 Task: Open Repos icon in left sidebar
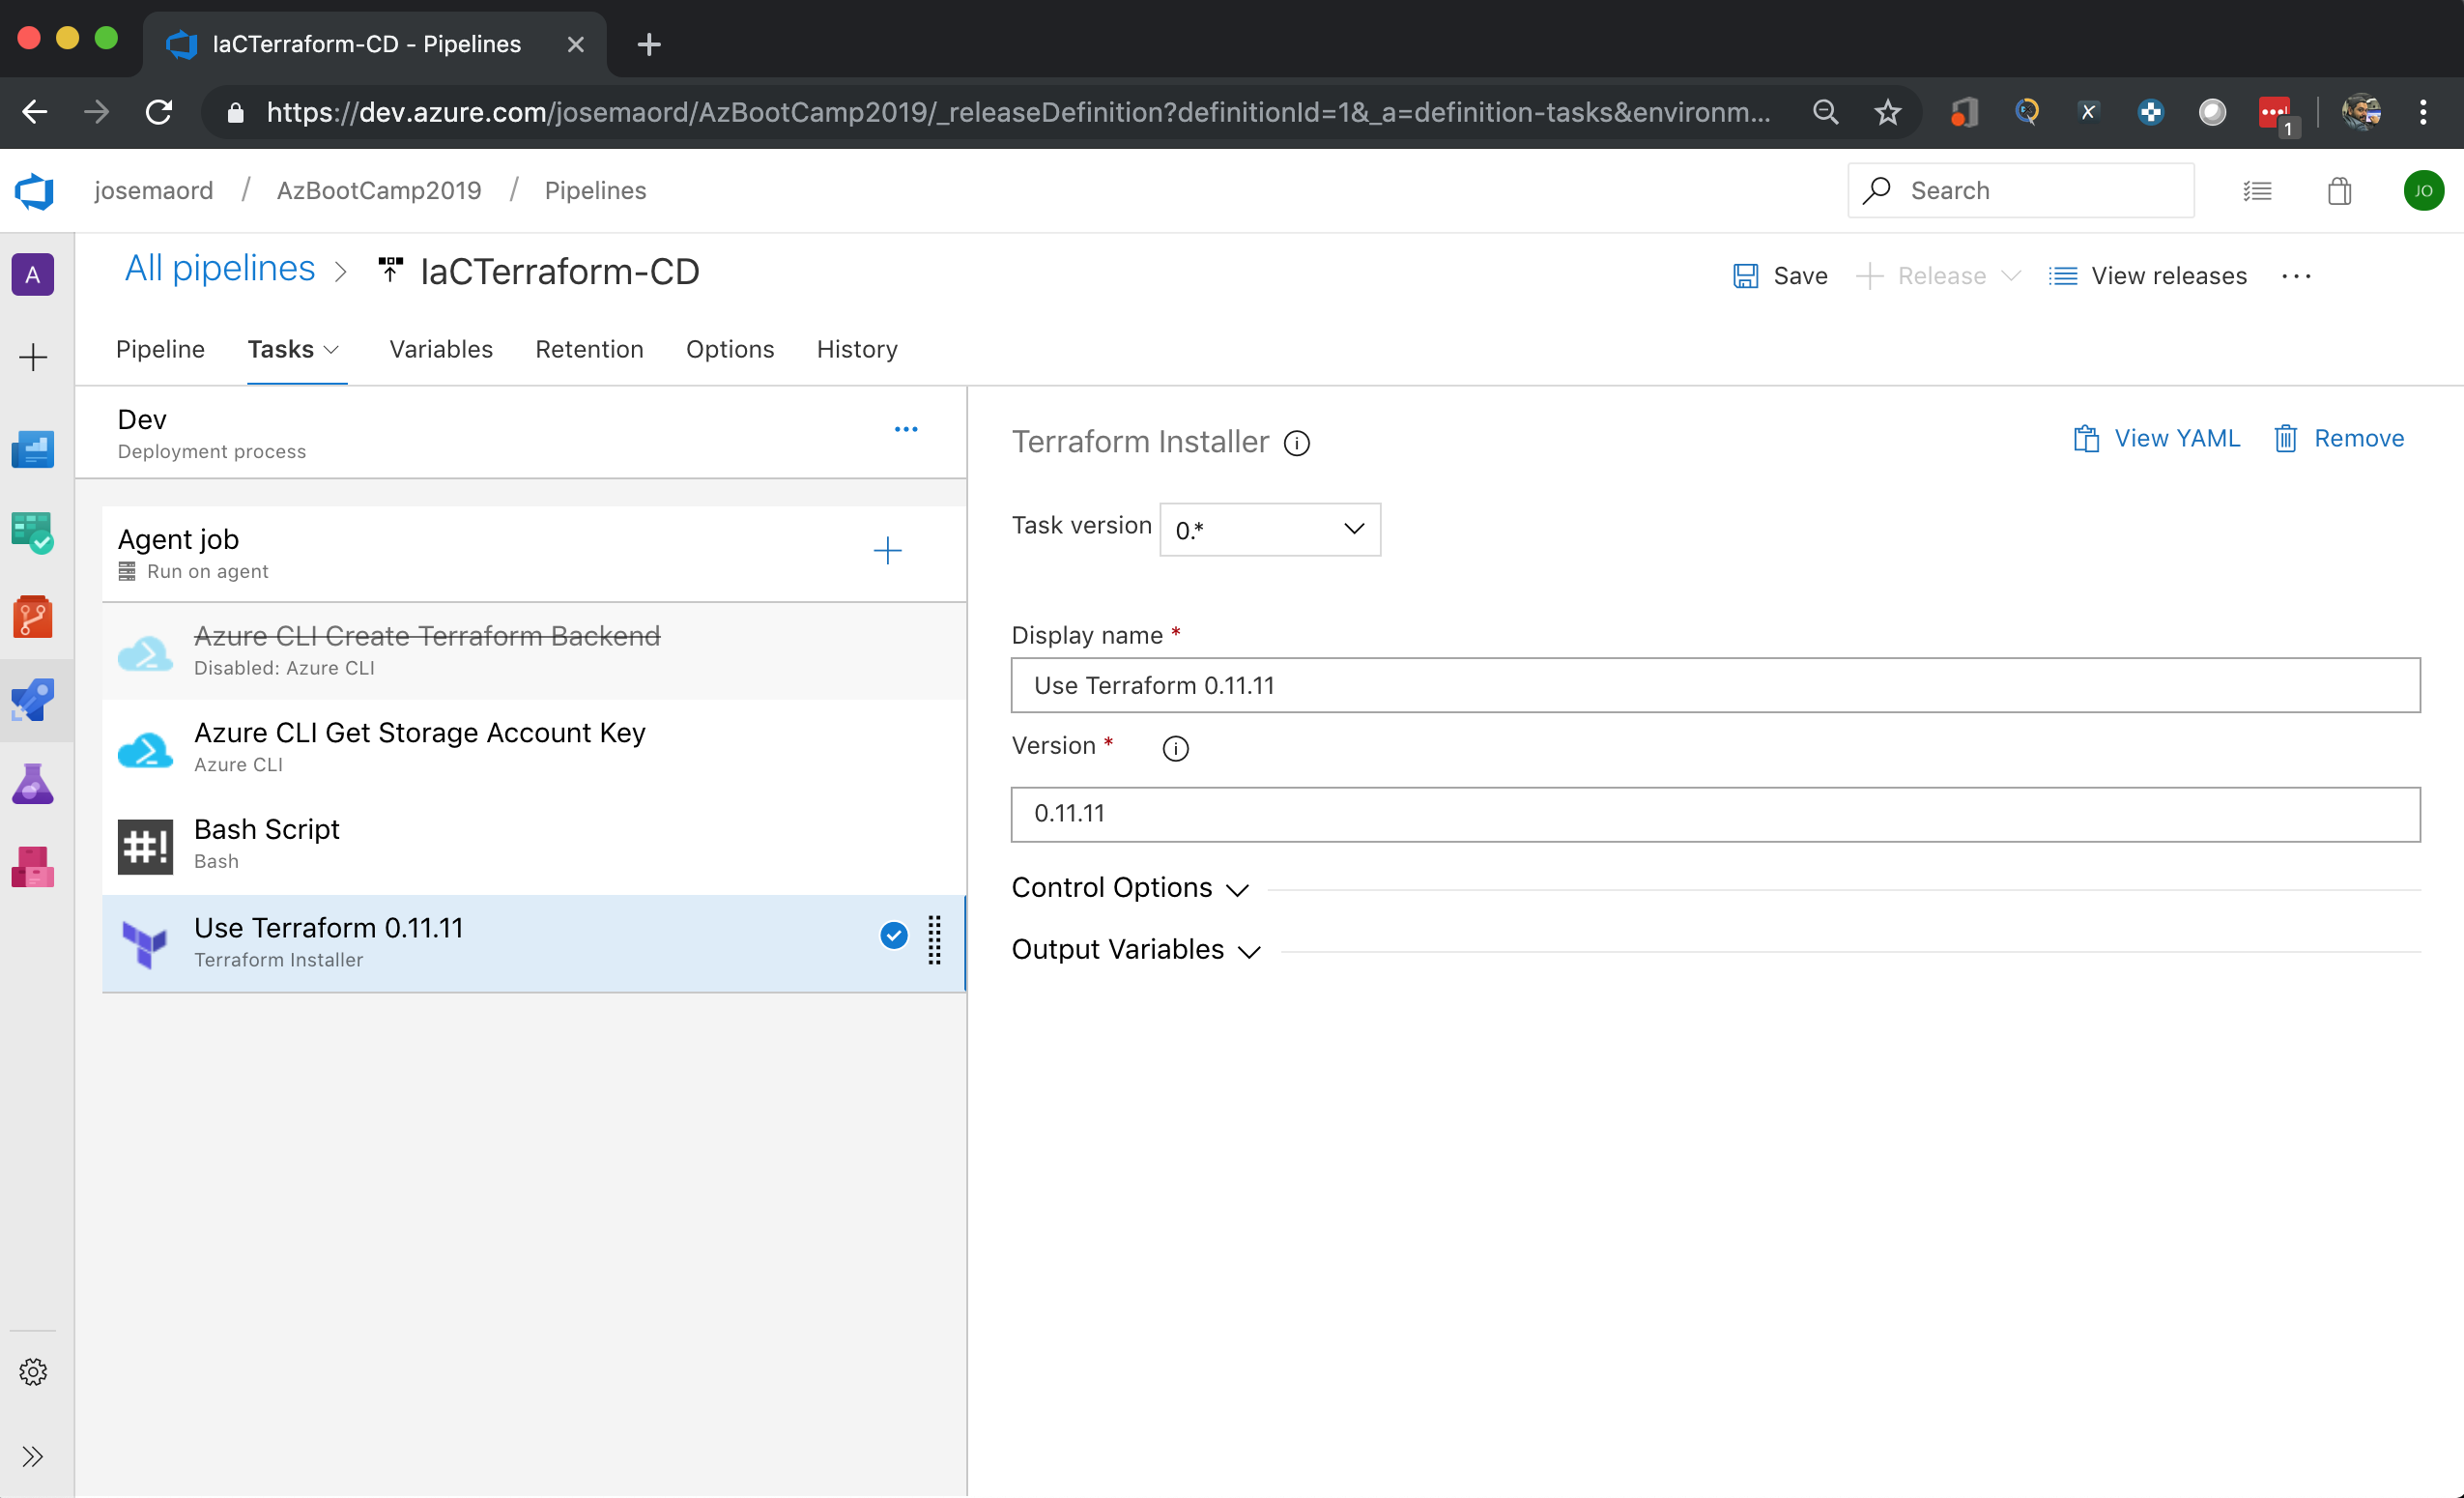pos(33,617)
